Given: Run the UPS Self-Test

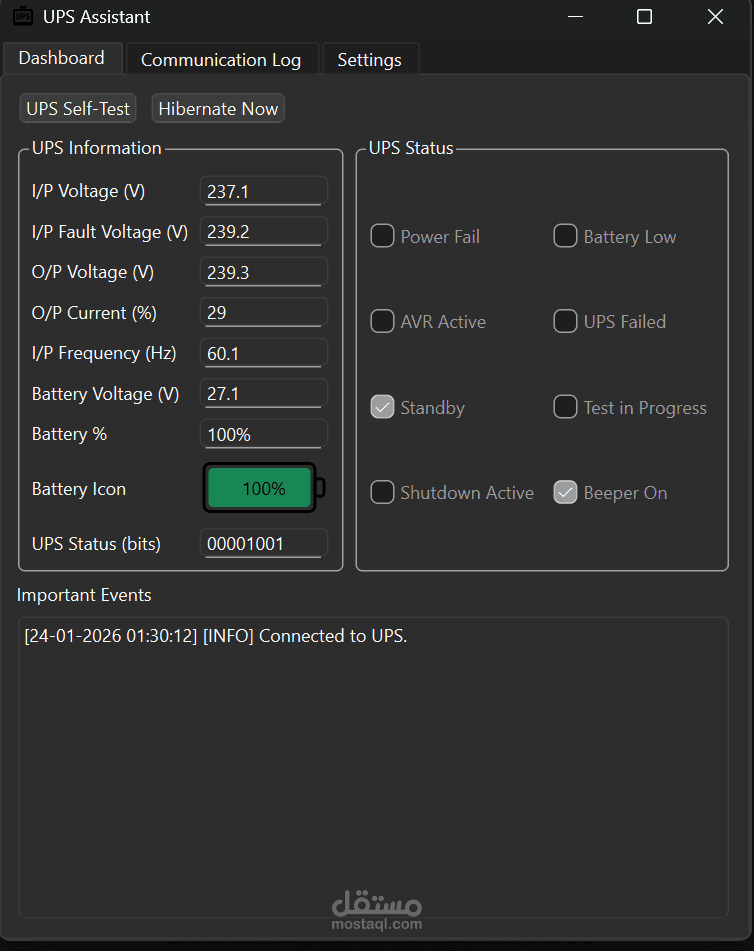Looking at the screenshot, I should coord(78,109).
